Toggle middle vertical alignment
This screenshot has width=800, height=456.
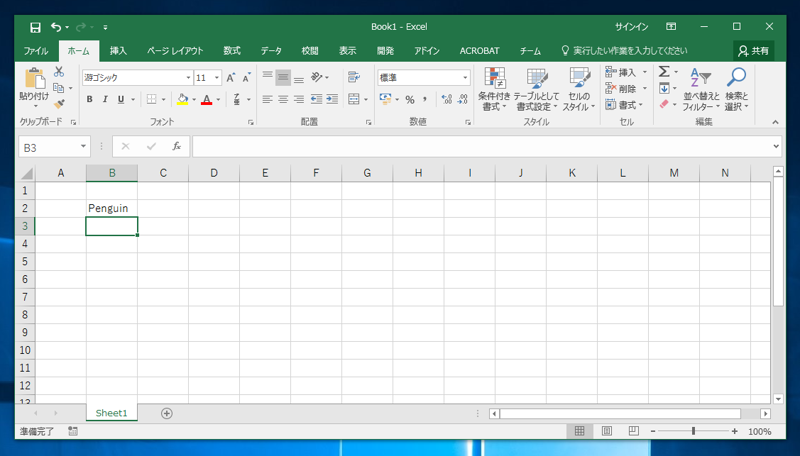pyautogui.click(x=283, y=78)
